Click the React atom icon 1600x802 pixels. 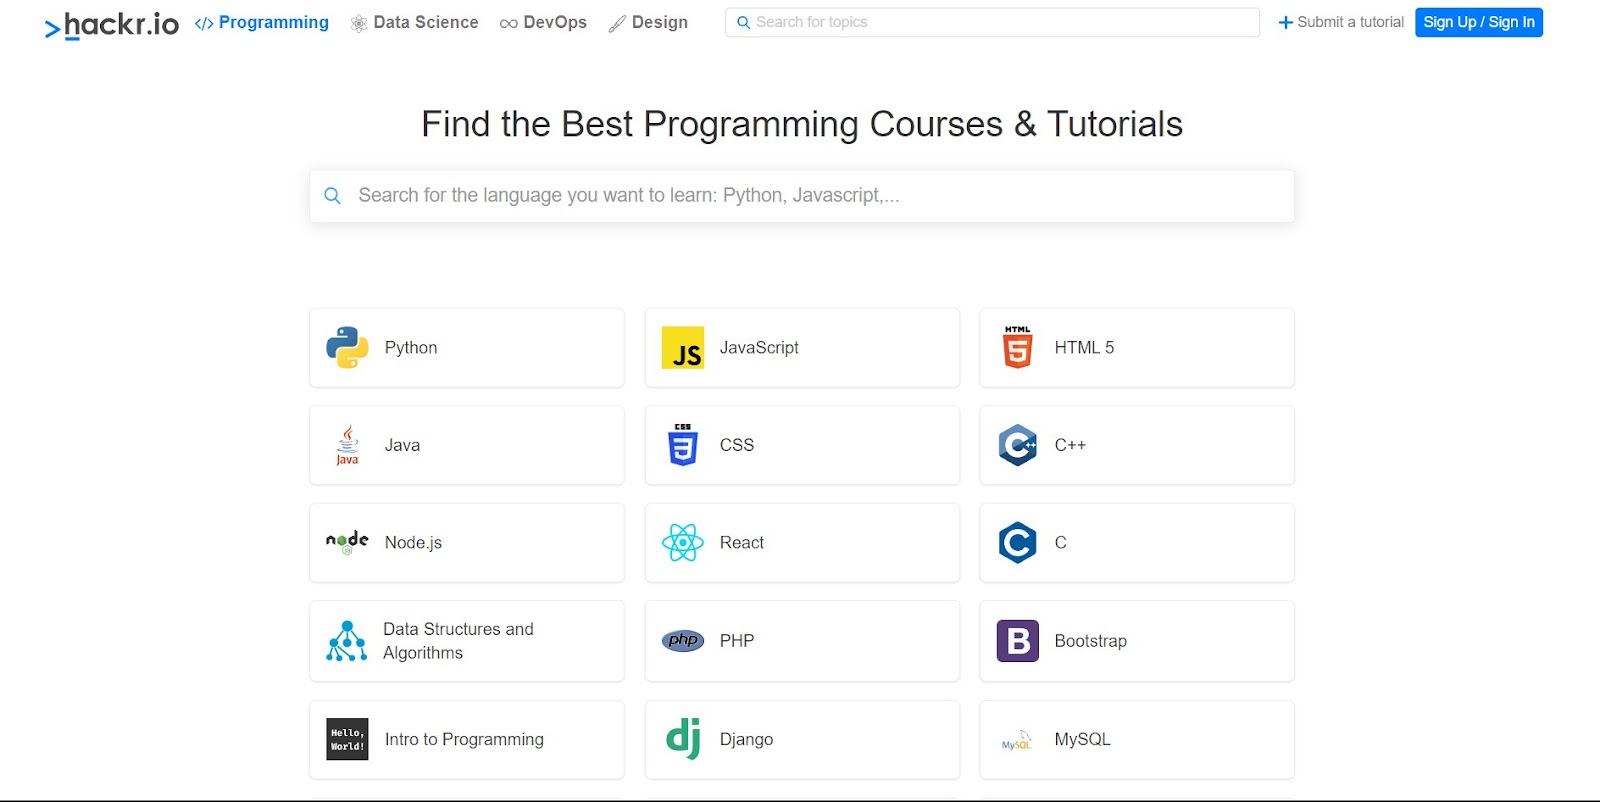683,543
